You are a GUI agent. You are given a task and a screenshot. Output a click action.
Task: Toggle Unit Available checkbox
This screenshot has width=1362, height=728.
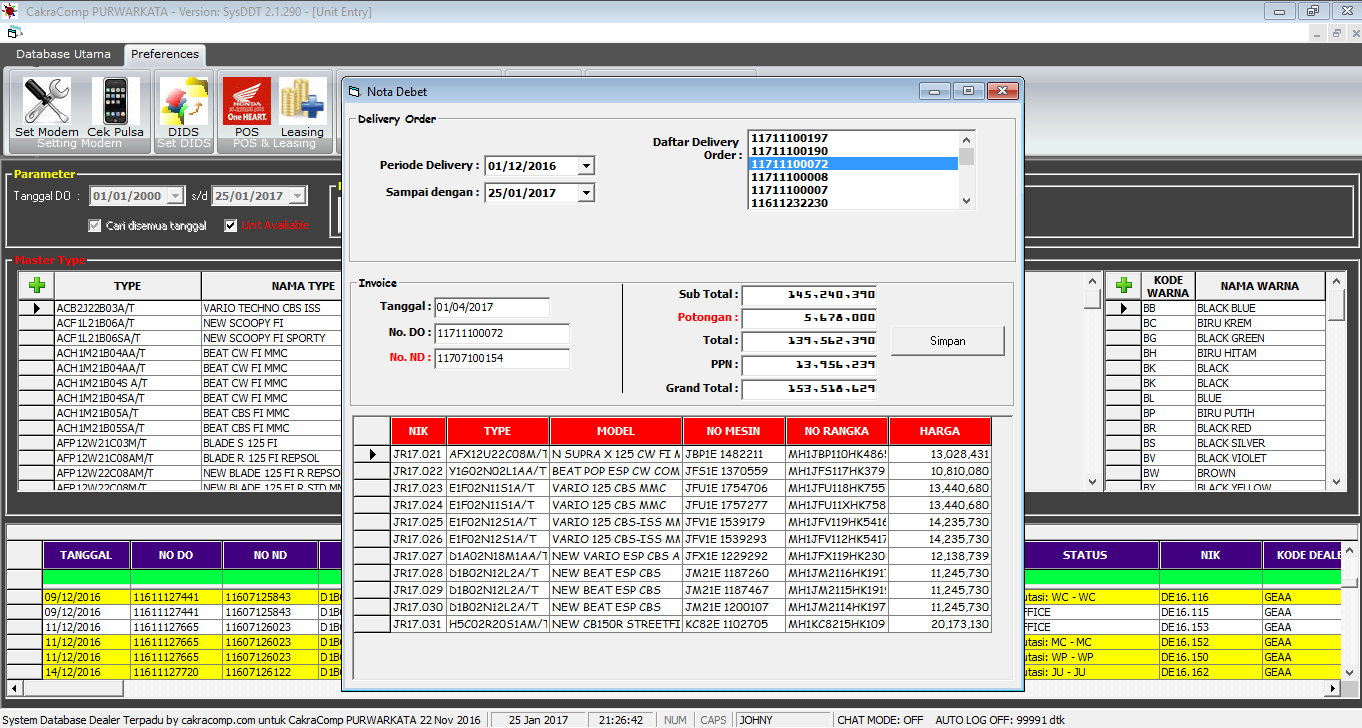pos(231,226)
